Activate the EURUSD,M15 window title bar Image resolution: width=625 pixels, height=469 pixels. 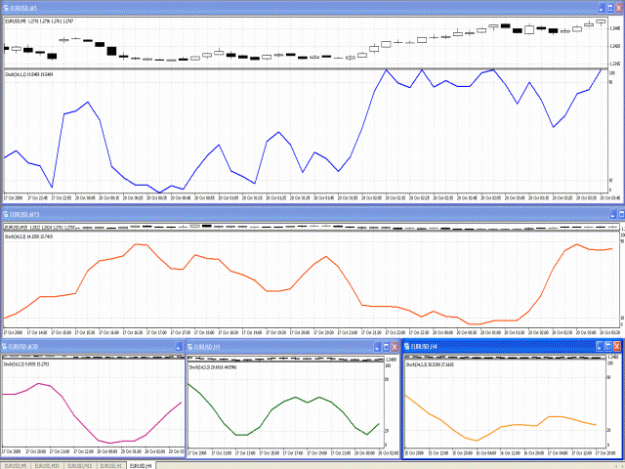(311, 214)
